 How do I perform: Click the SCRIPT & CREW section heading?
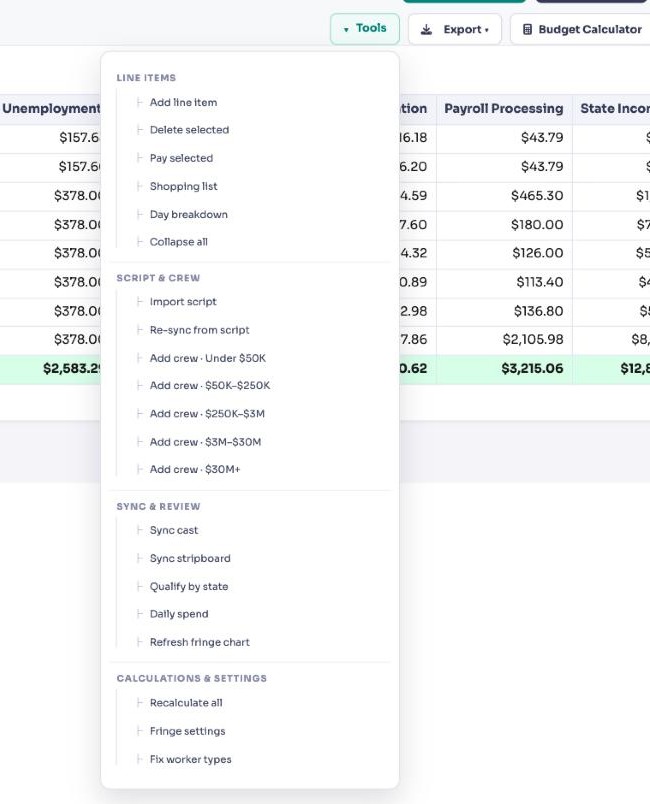(x=158, y=278)
